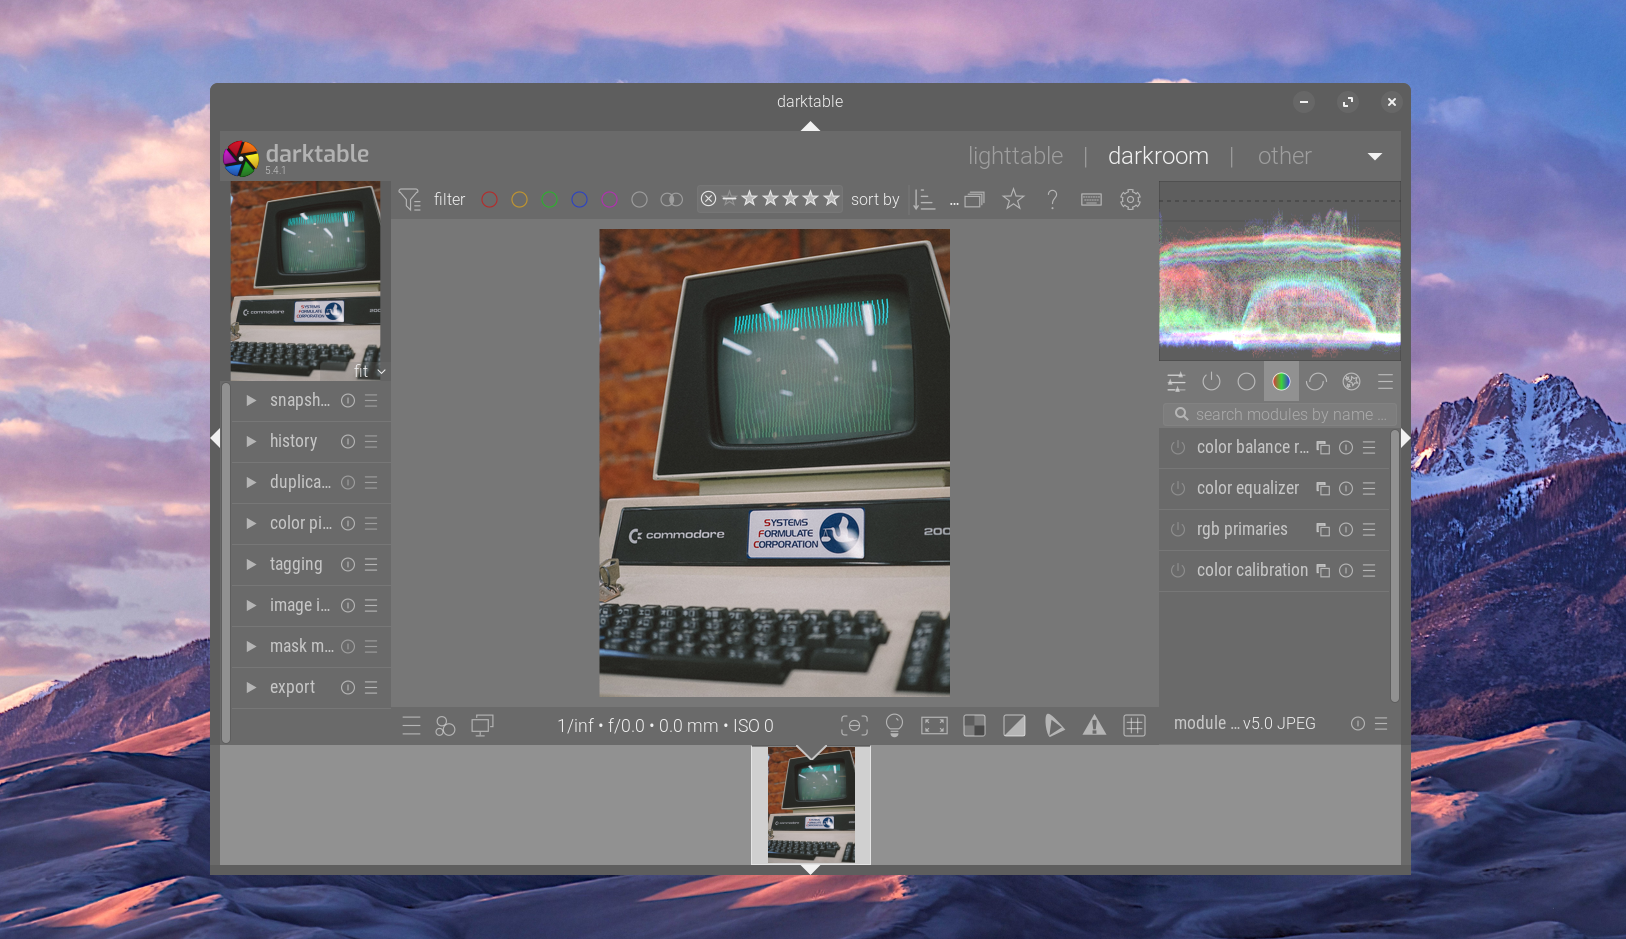
Task: Open the context help question mark
Action: coord(1052,200)
